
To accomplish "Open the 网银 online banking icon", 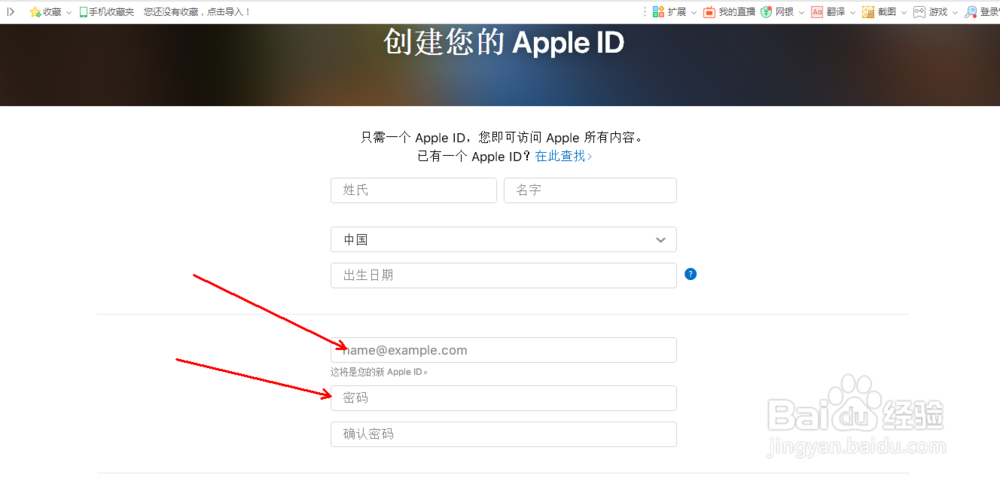I will pos(766,12).
